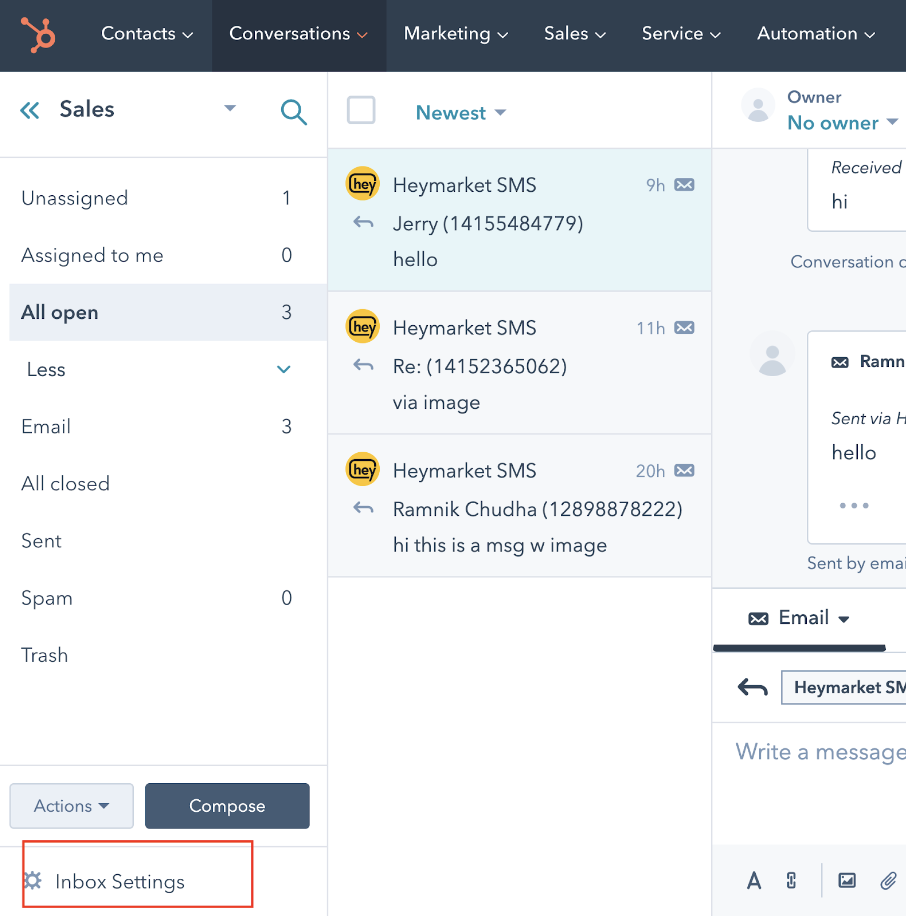The height and width of the screenshot is (918, 908).
Task: Click email envelope icon on 9h conversation
Action: tap(684, 185)
